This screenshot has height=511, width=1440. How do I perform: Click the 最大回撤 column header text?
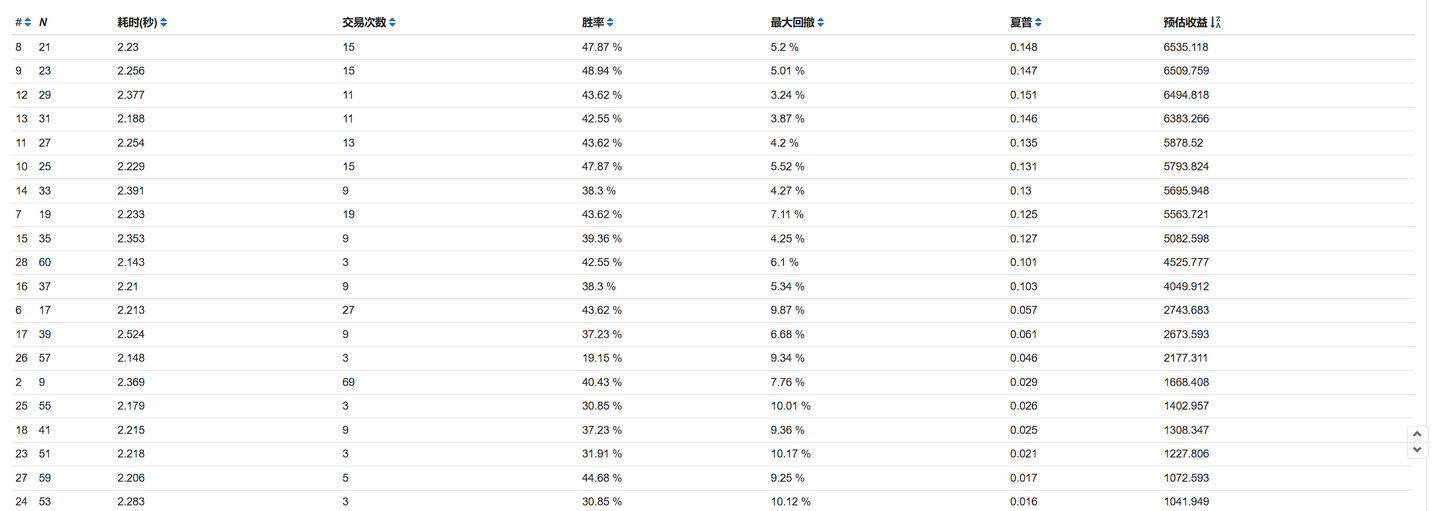pyautogui.click(x=792, y=22)
